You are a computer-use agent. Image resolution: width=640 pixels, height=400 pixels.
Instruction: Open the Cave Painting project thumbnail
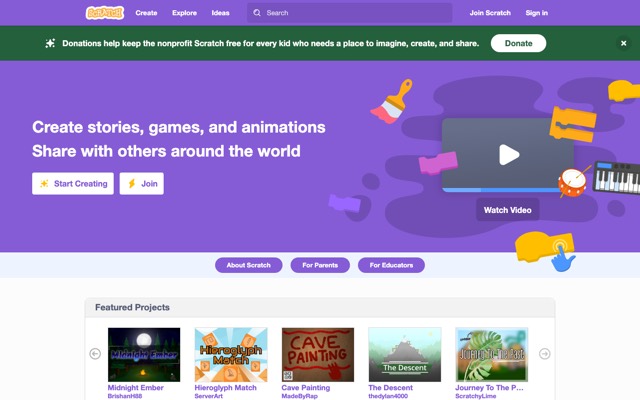pyautogui.click(x=318, y=355)
